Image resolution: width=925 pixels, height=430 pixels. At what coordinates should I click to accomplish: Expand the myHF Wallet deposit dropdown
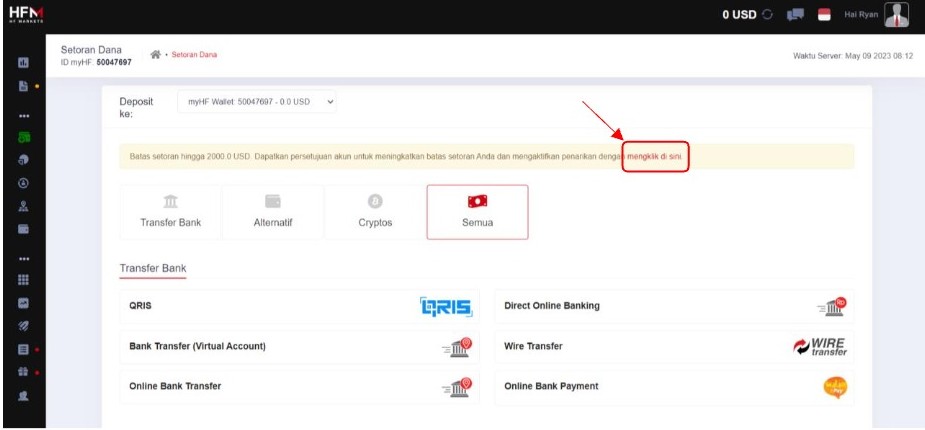[258, 101]
